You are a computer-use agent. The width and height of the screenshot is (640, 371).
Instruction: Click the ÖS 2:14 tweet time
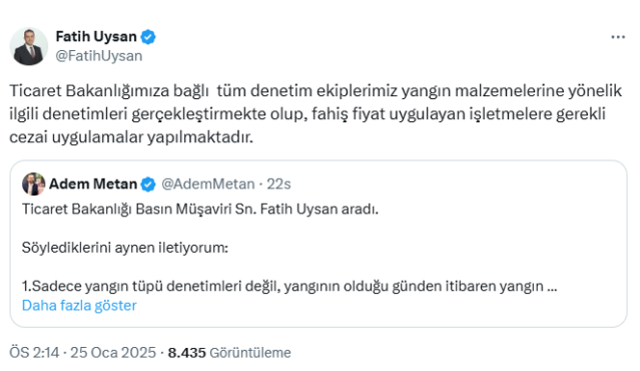(x=34, y=352)
